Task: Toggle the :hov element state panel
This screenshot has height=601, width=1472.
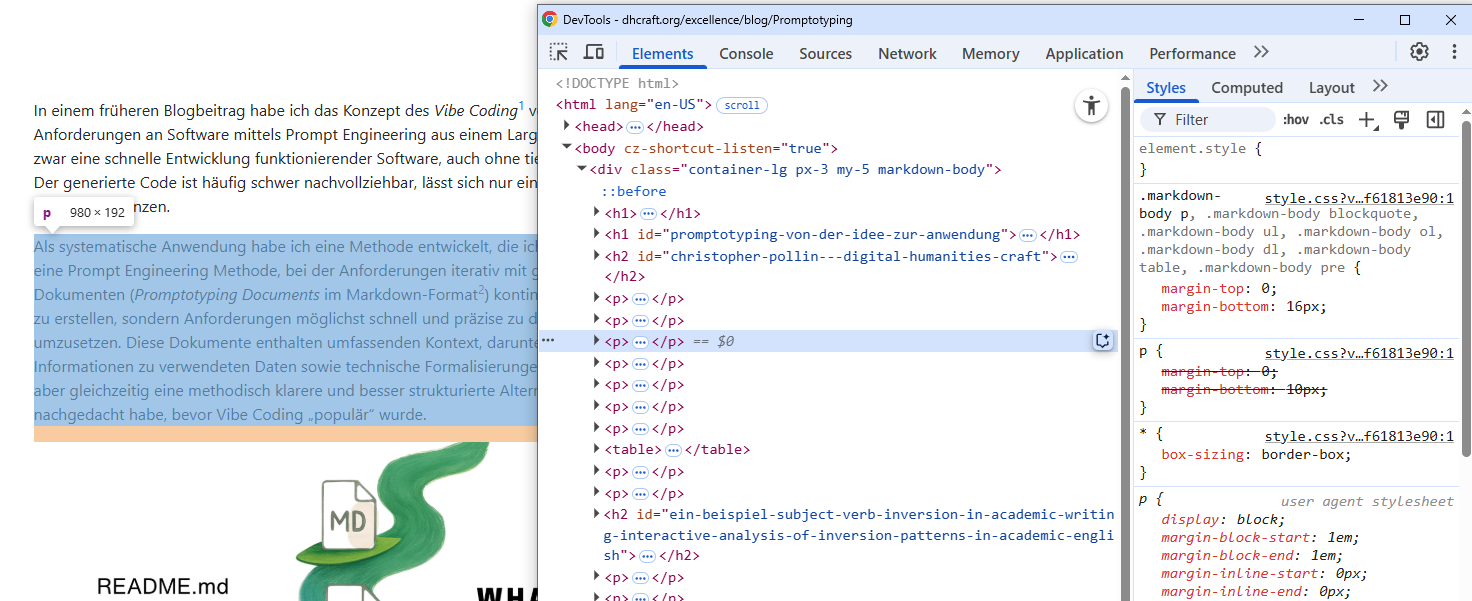Action: (x=1295, y=120)
